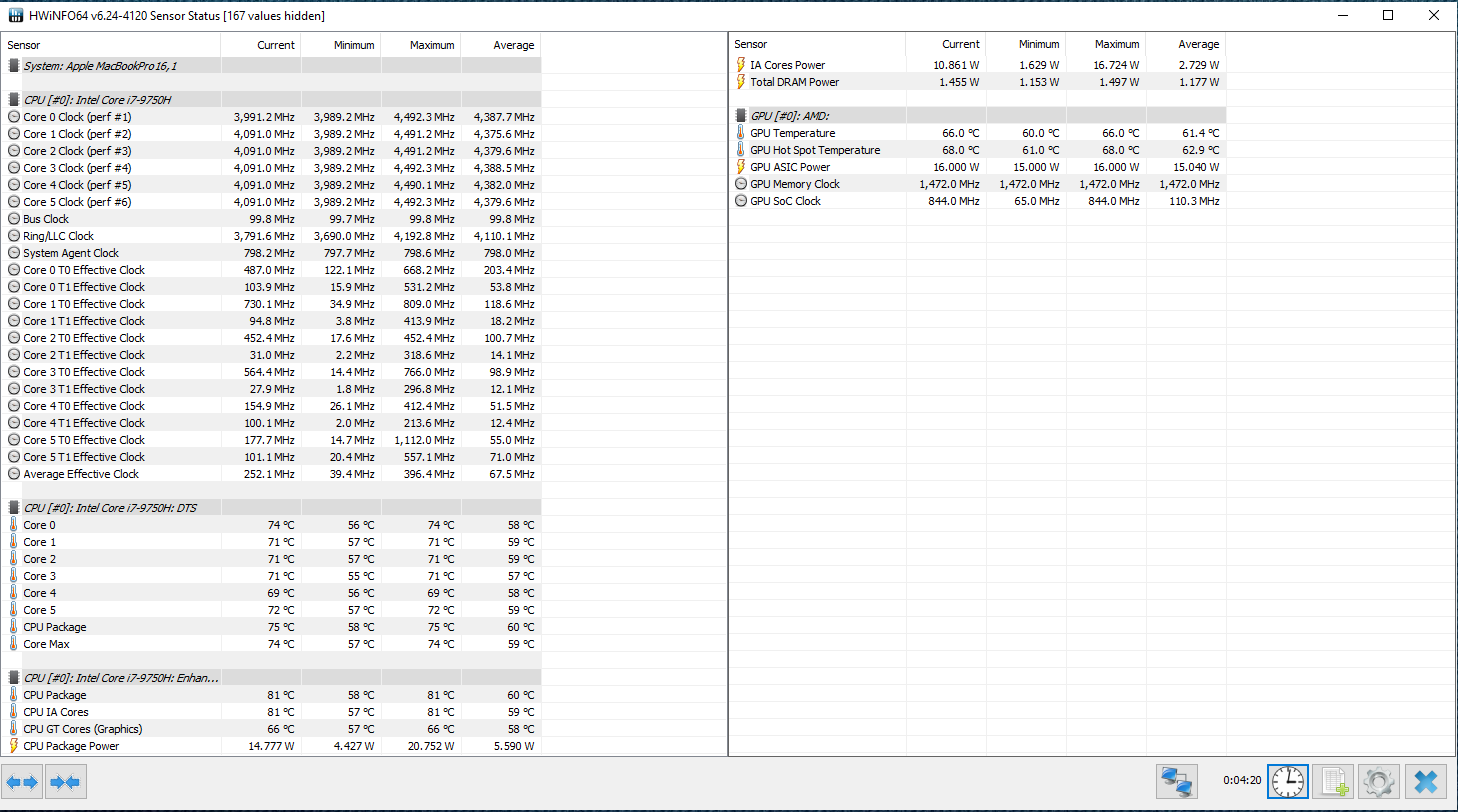Click thermometer icon beside CPU GT Cores (Graphics)
Viewport: 1458px width, 812px height.
click(14, 729)
